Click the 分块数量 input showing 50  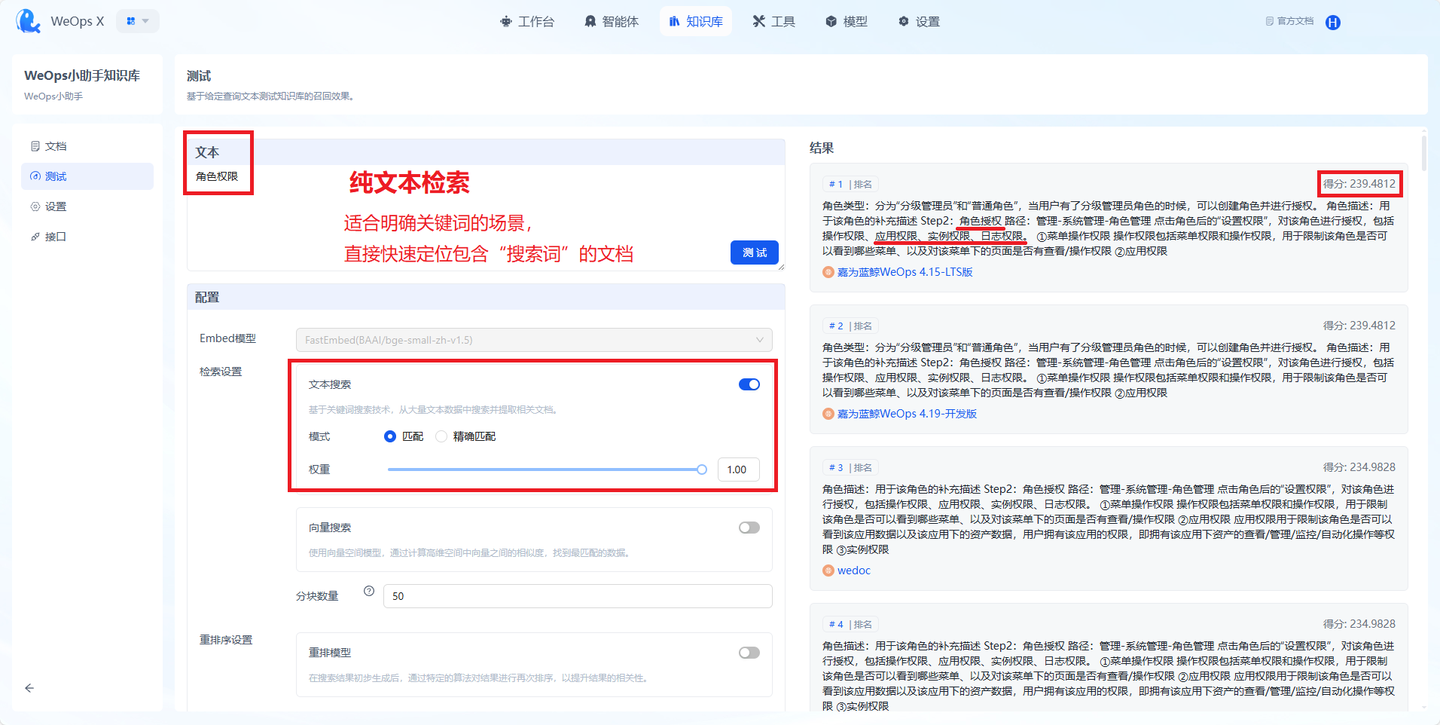[578, 596]
